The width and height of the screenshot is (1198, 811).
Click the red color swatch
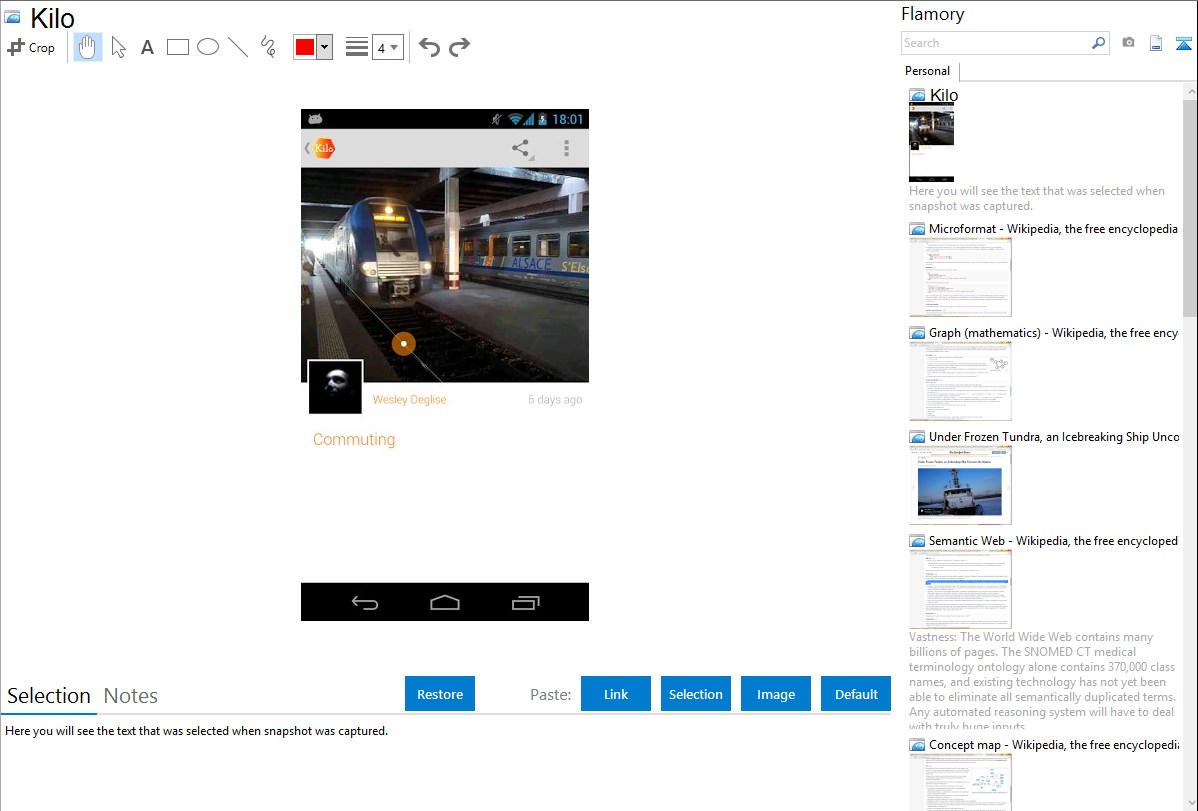pos(305,47)
